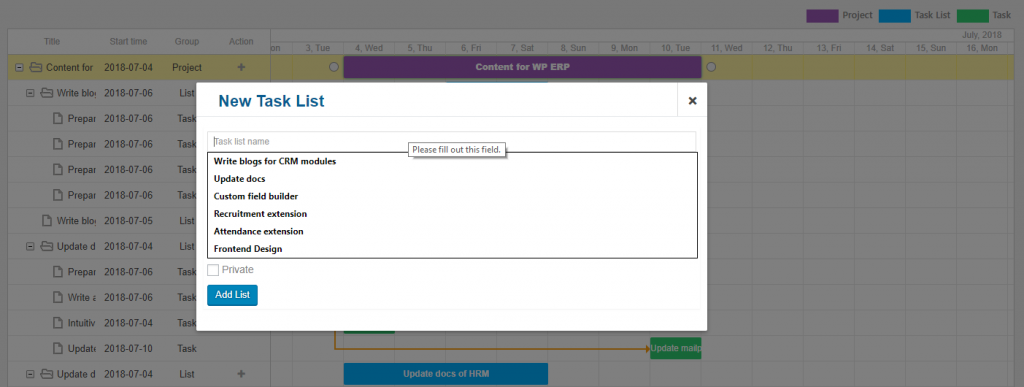Click plus action icon in the last 'Update d' row
Screen dimensions: 1024x387
[241, 374]
